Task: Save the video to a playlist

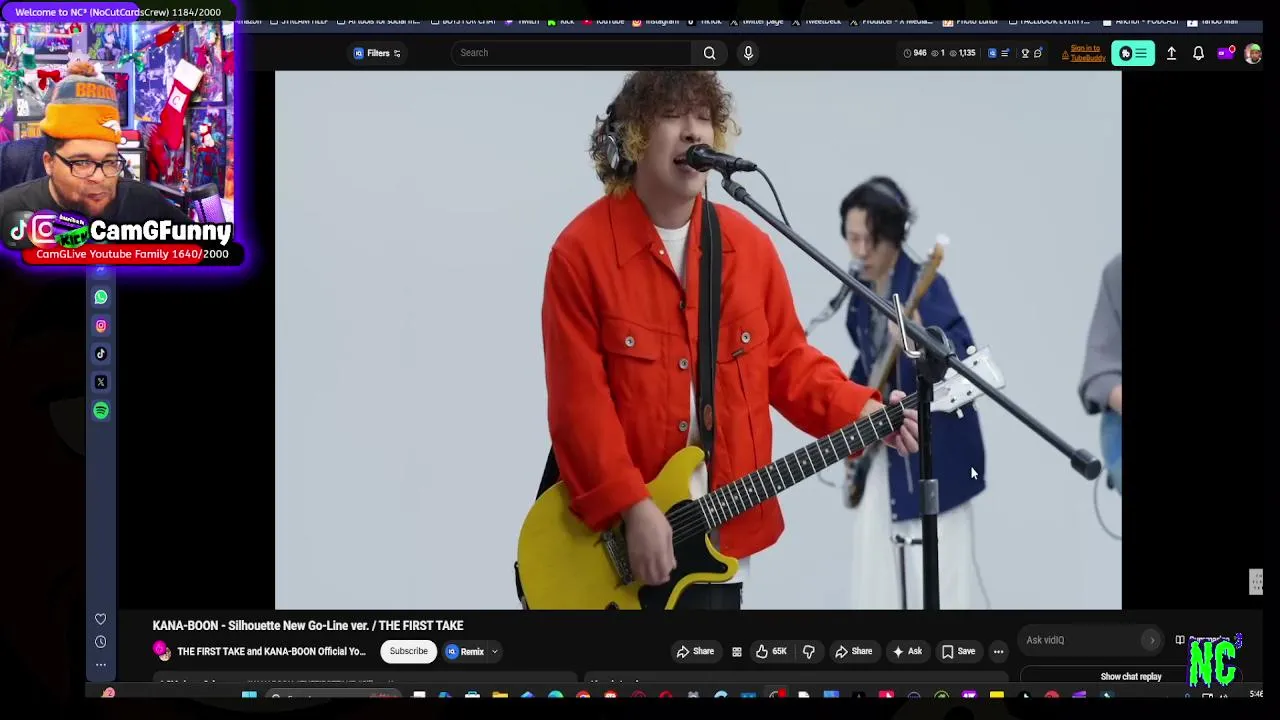Action: point(958,652)
